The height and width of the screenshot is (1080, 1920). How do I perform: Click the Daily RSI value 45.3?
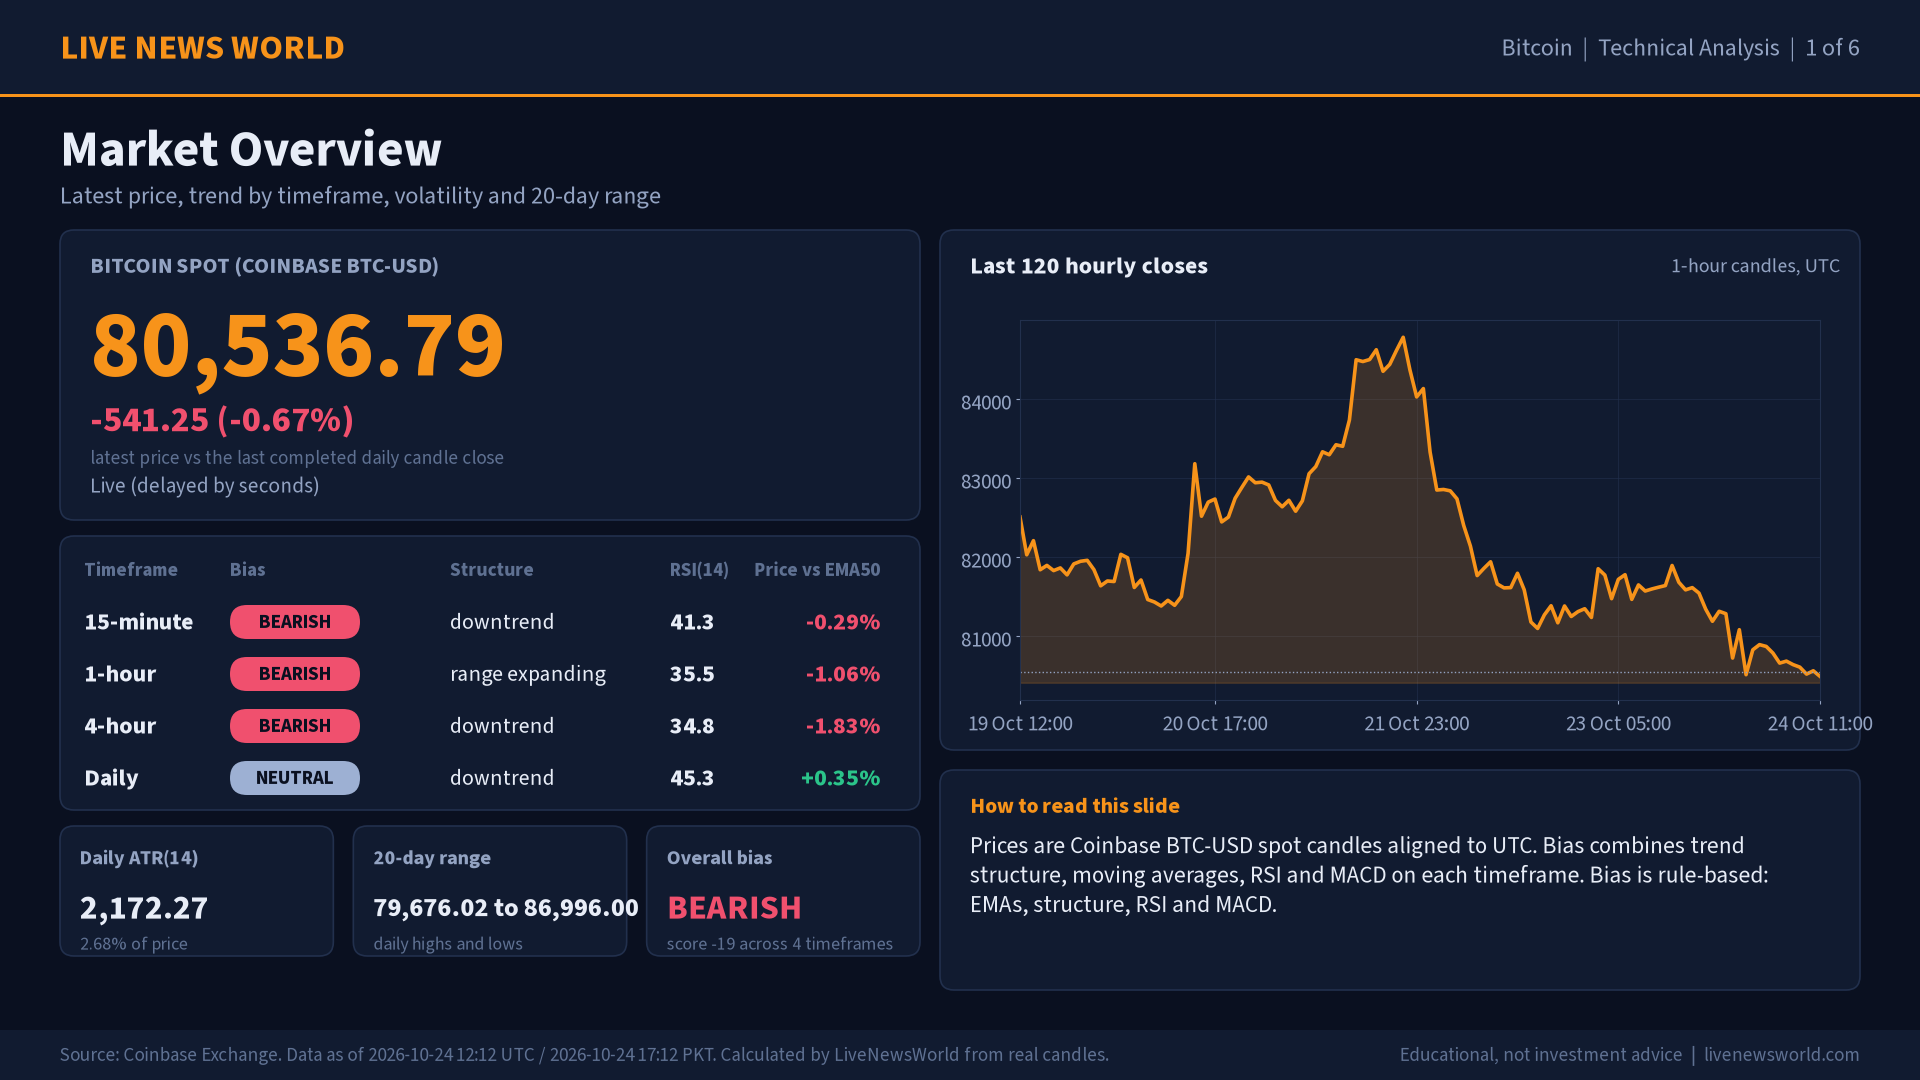(692, 778)
